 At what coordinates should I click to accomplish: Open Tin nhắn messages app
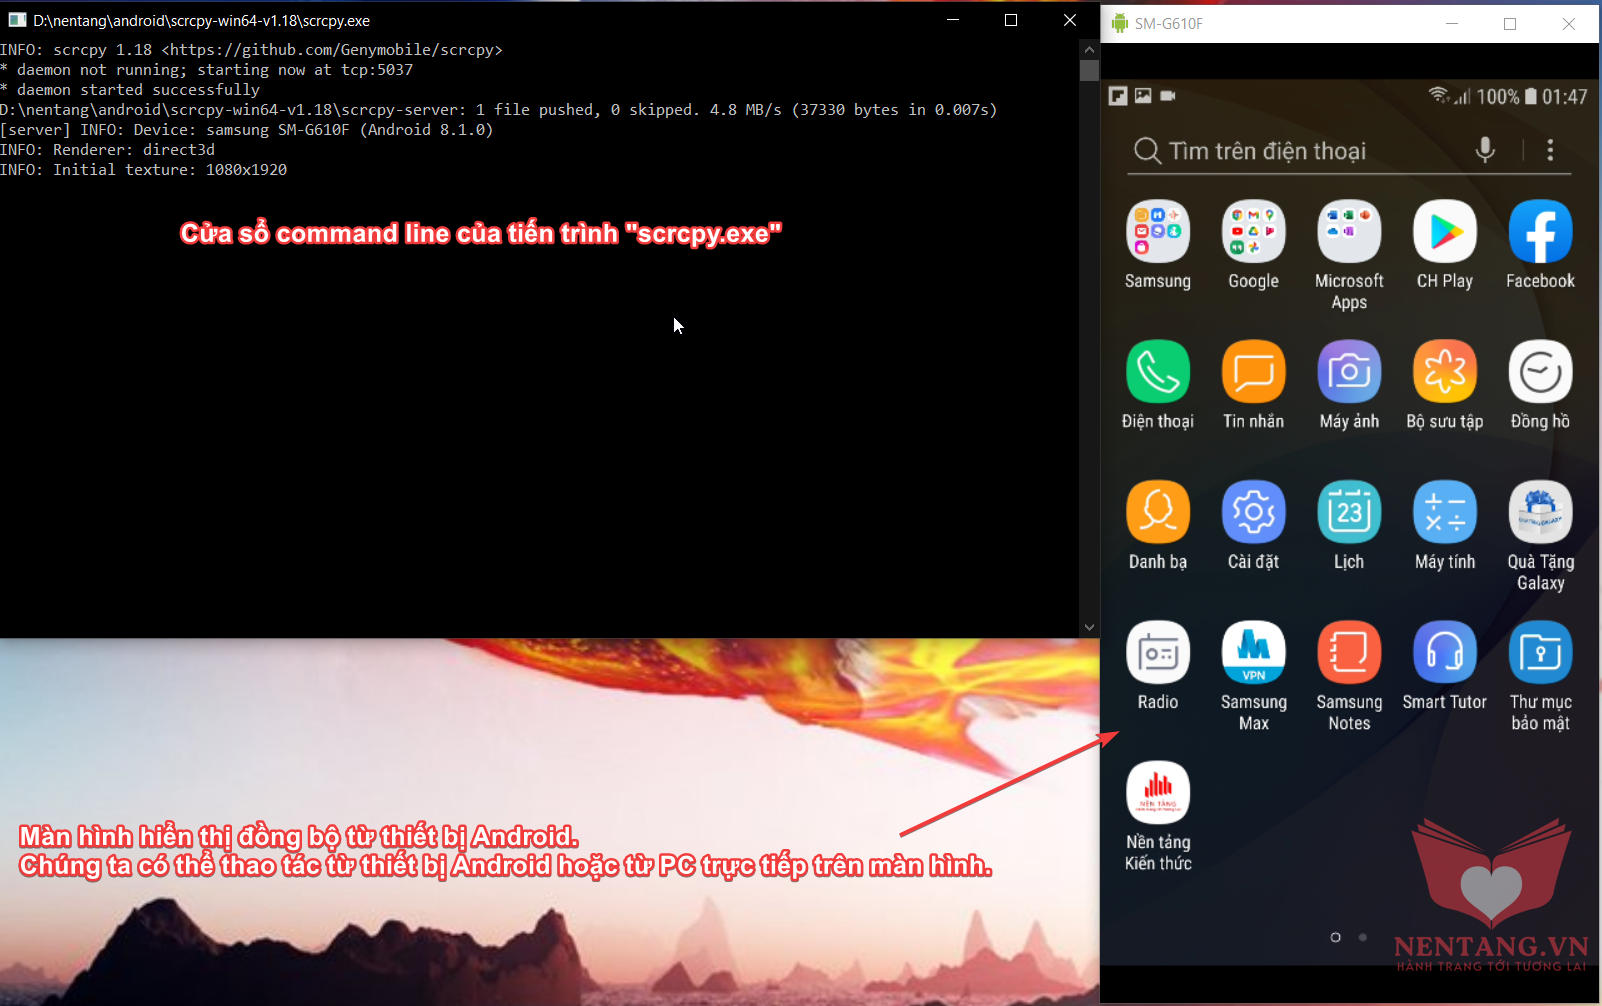pyautogui.click(x=1253, y=372)
